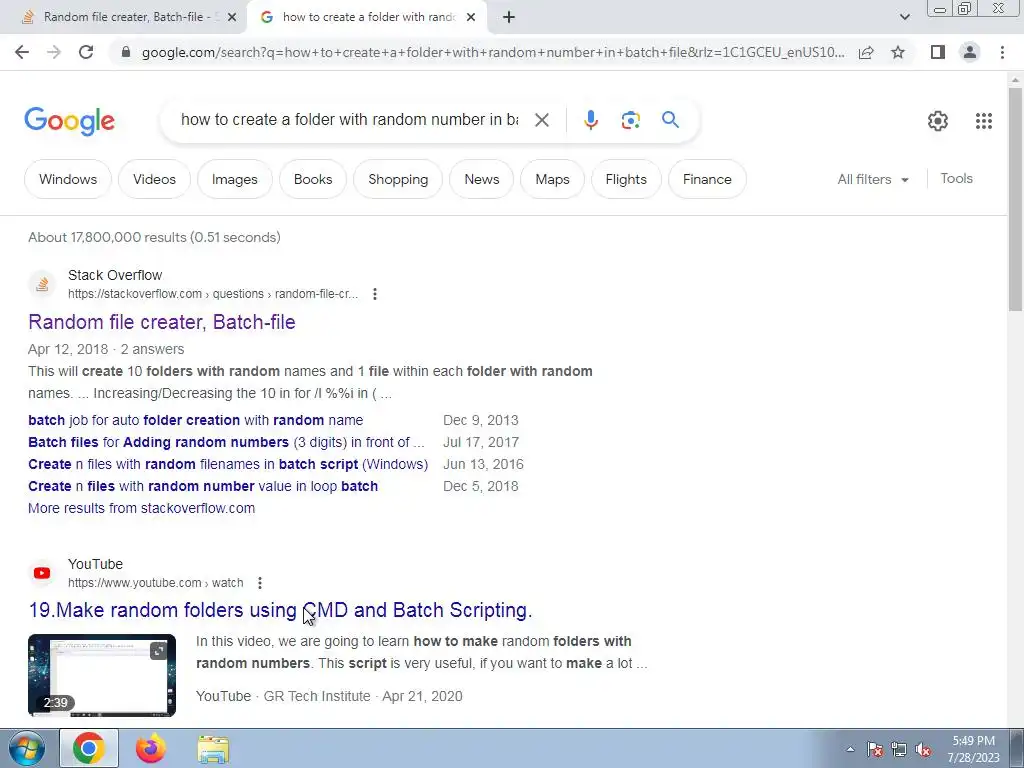Screen dimensions: 1024x768
Task: Open 19.Make random folders YouTube result
Action: pyautogui.click(x=281, y=610)
